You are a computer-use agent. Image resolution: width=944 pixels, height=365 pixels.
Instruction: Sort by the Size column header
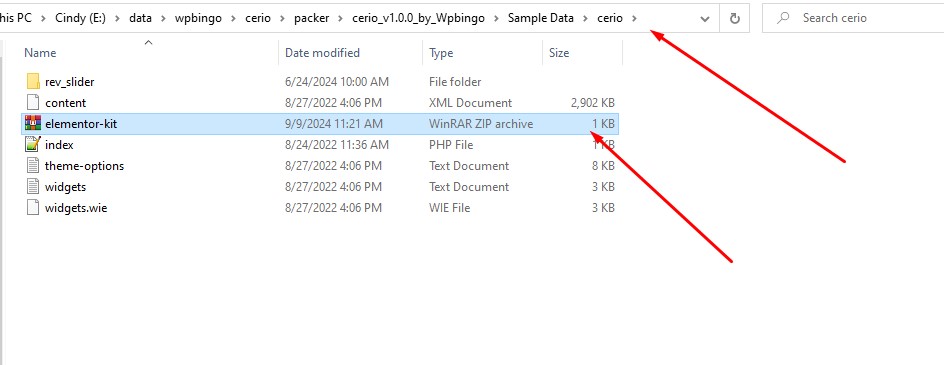[x=559, y=53]
